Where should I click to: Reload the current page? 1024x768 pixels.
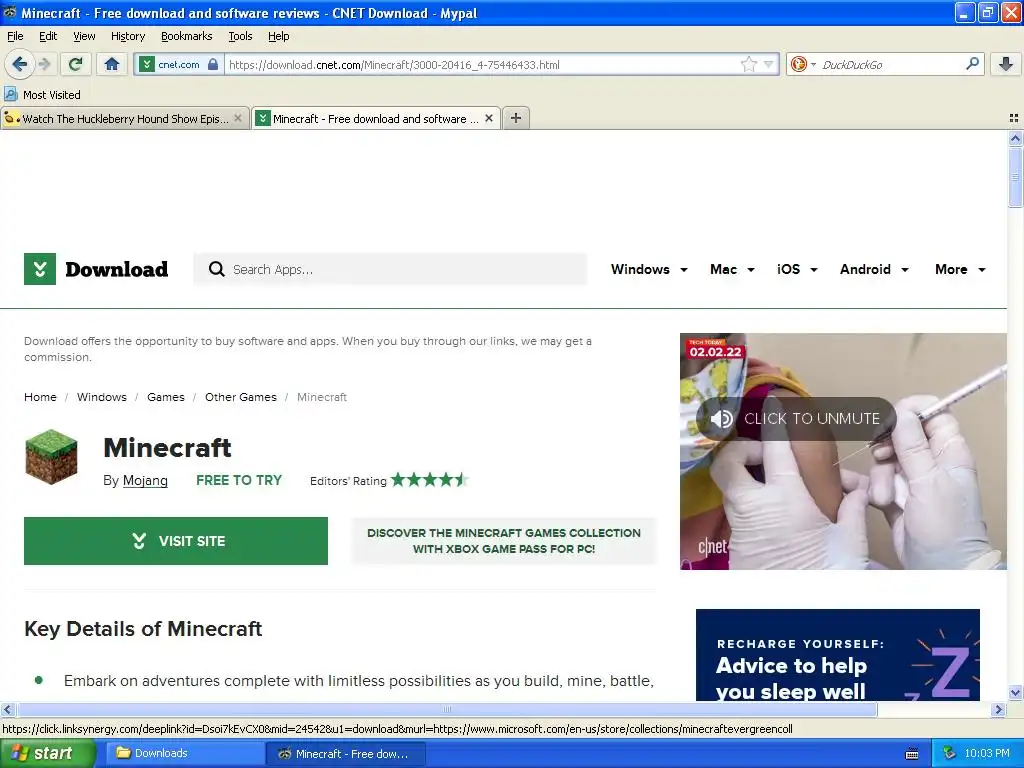[x=76, y=64]
